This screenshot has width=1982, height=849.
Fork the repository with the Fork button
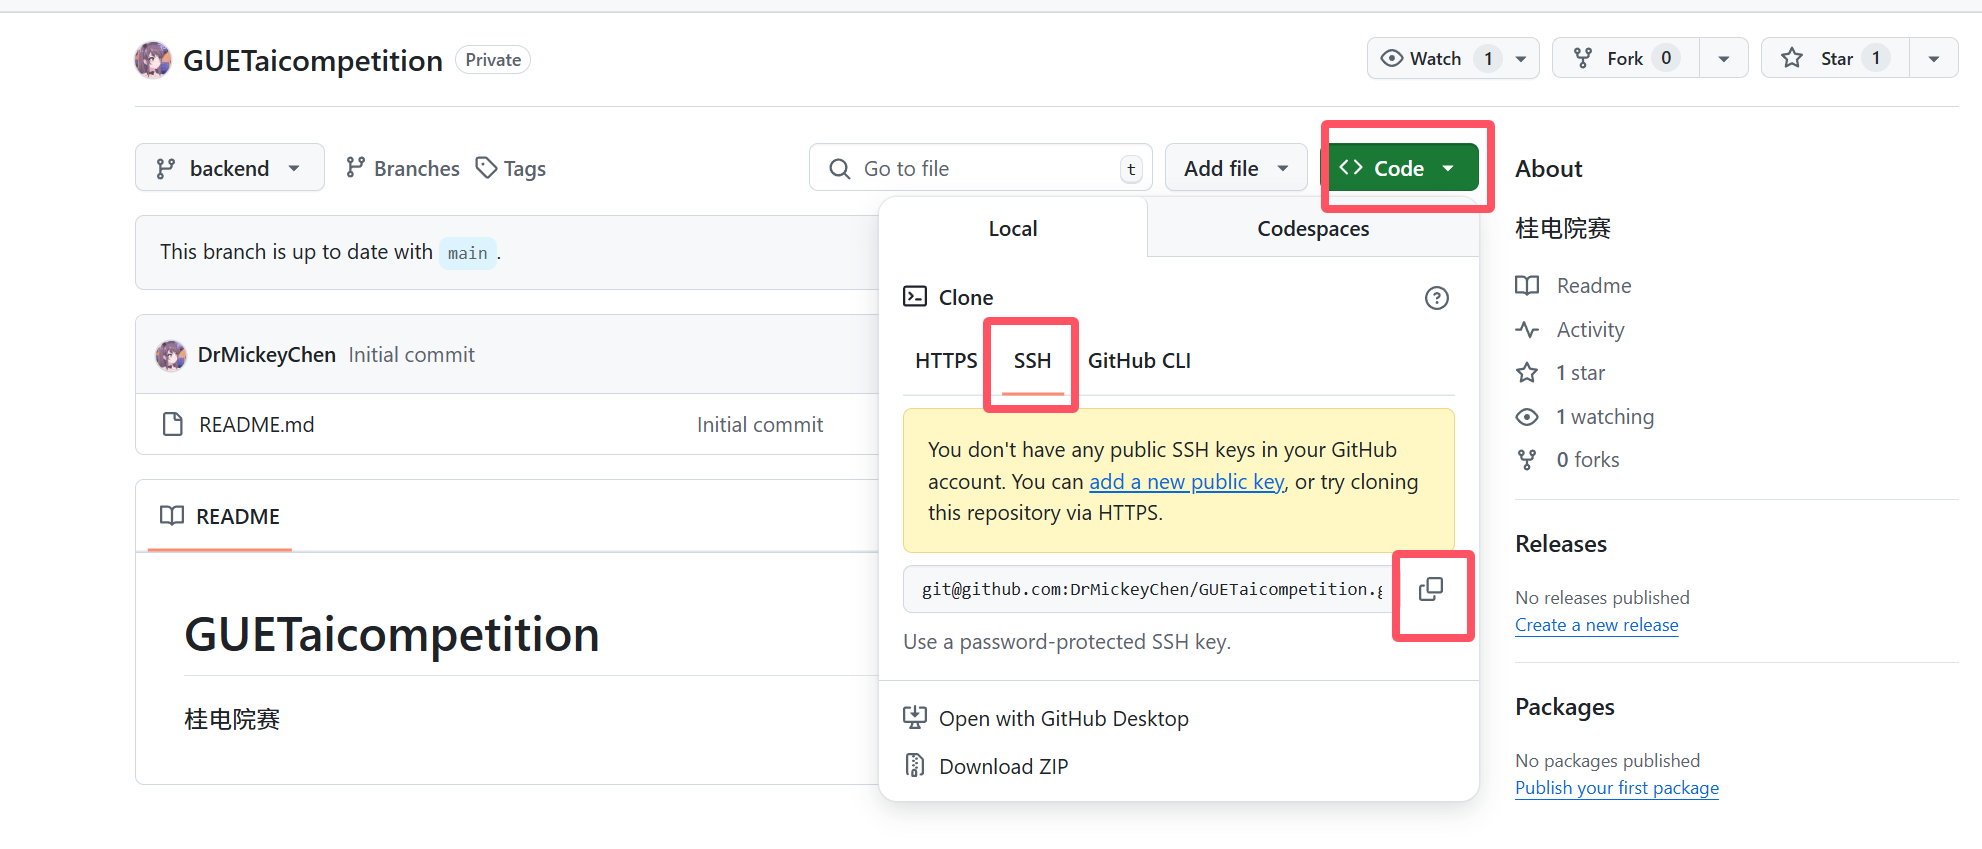1626,59
